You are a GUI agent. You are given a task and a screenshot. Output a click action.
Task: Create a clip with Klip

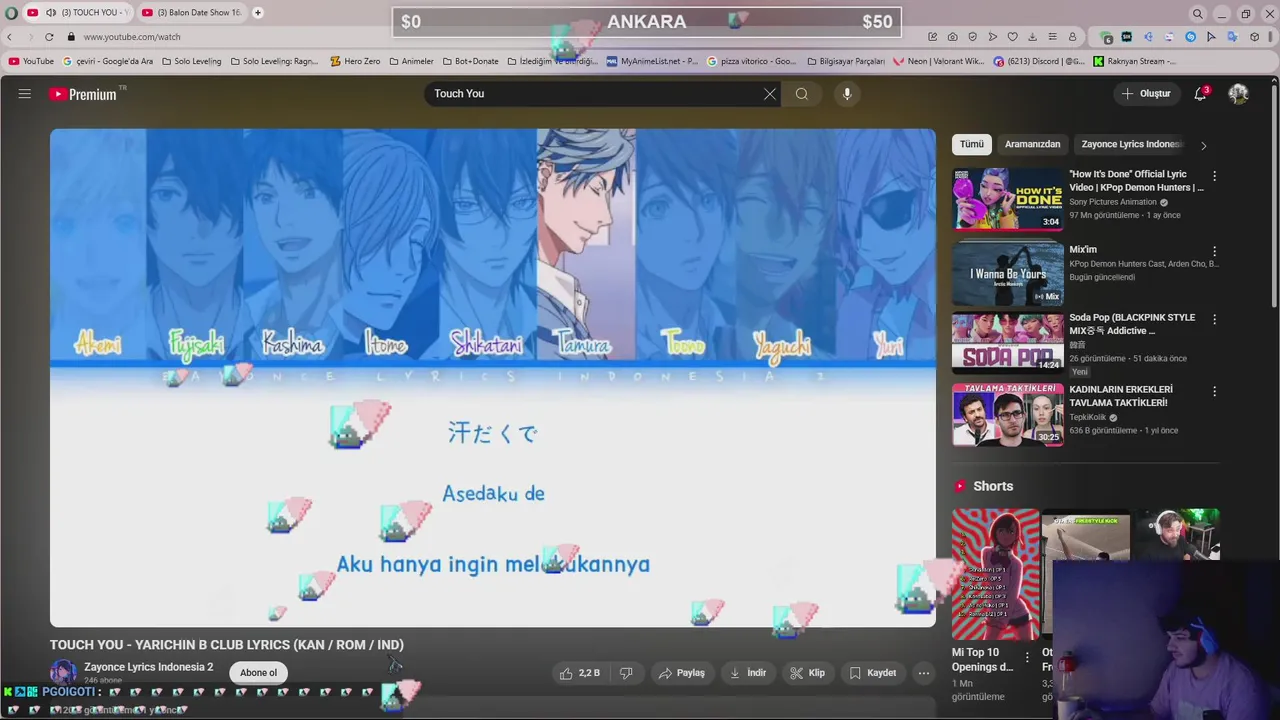coord(807,673)
